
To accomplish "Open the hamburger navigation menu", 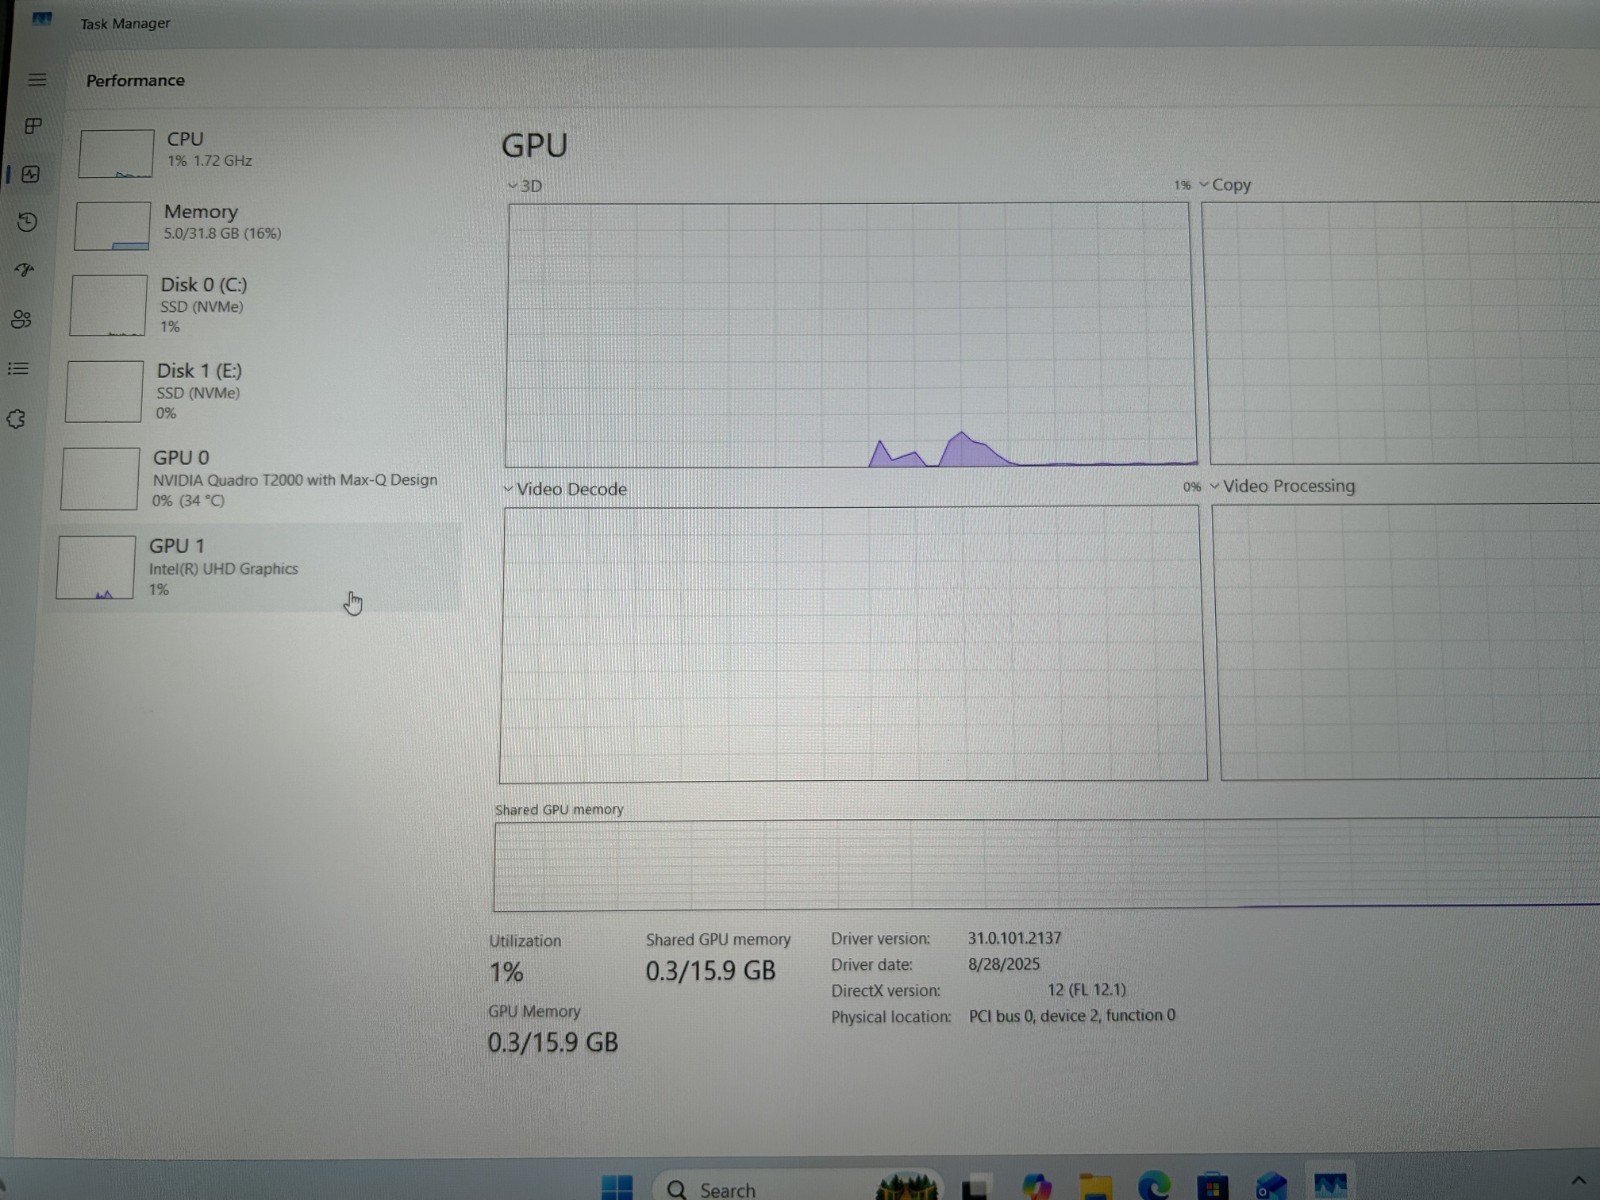I will tap(38, 80).
